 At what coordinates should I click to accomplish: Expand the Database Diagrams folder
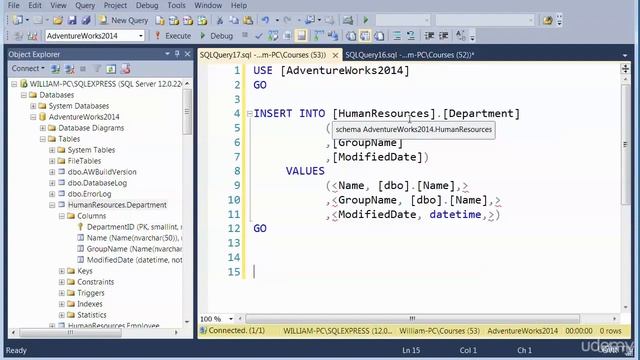[42, 128]
